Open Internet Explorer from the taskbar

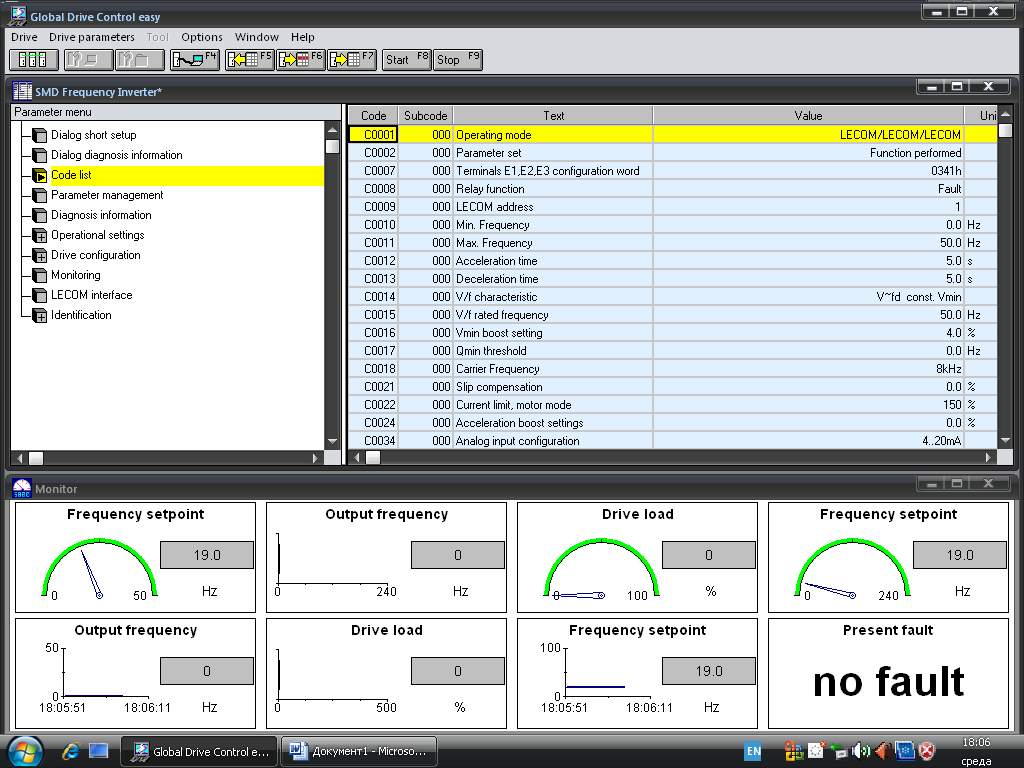click(71, 750)
